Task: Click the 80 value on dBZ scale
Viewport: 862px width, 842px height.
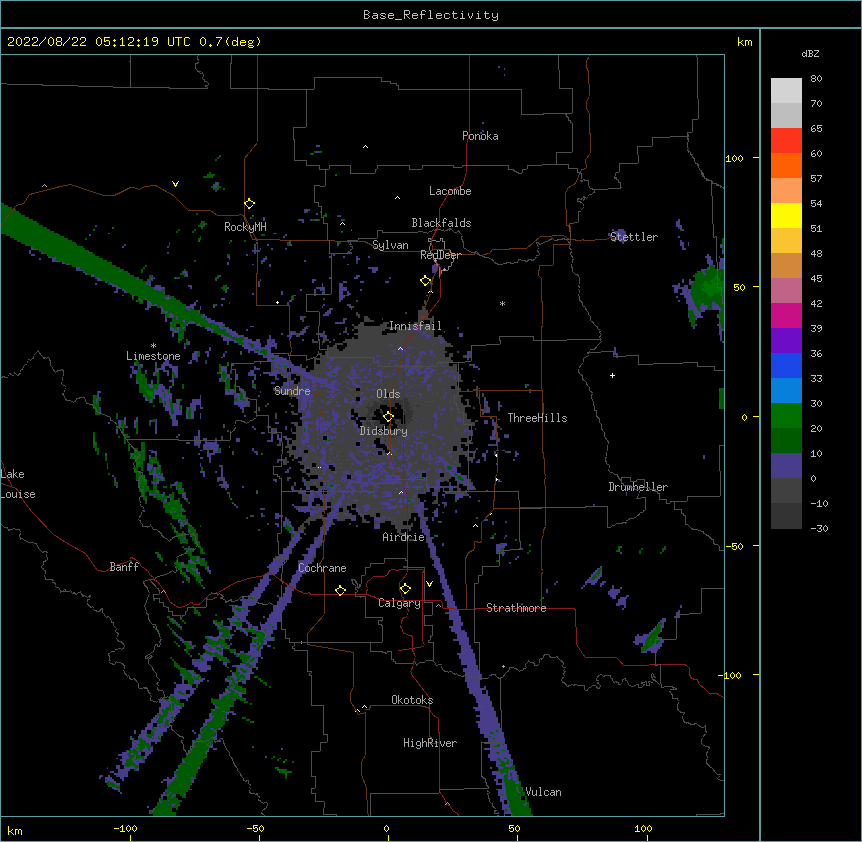Action: click(816, 79)
